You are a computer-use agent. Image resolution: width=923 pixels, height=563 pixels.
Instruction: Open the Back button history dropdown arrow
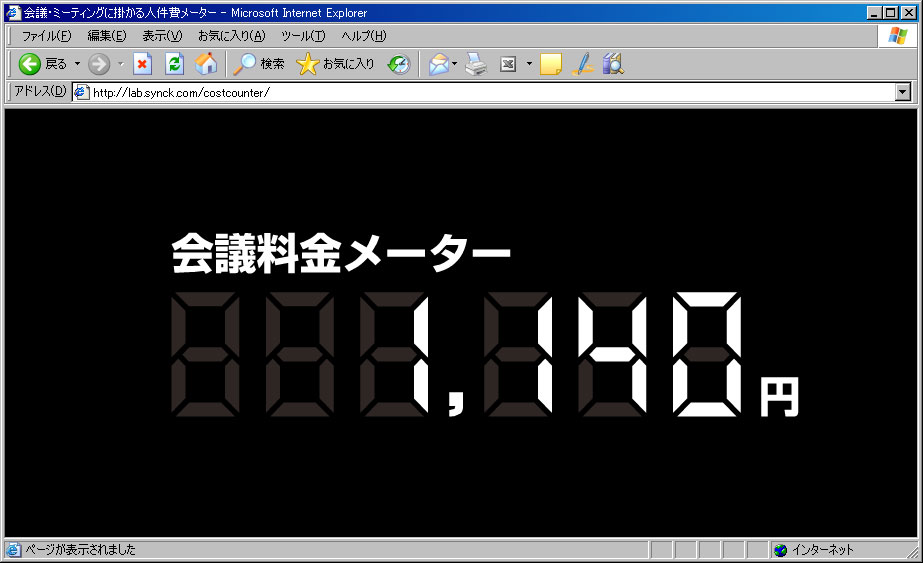[77, 64]
